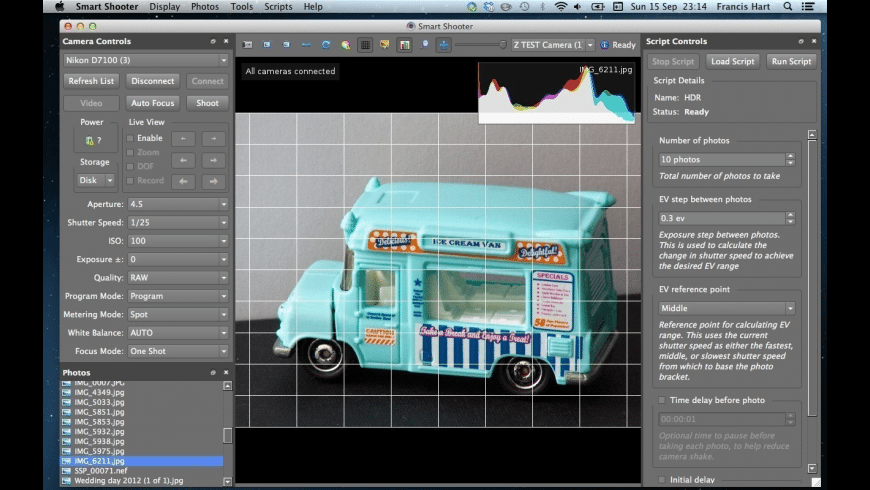The height and width of the screenshot is (490, 870).
Task: Select the magnifier zoom tool icon
Action: coord(425,45)
